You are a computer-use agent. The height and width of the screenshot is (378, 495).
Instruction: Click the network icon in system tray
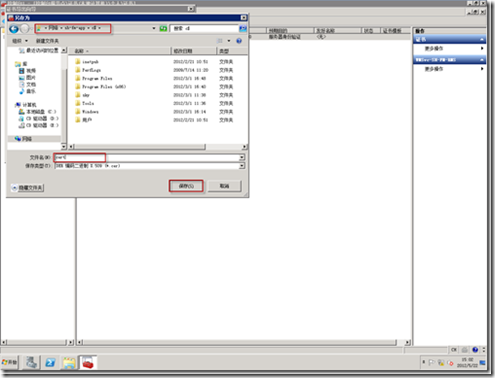click(441, 362)
